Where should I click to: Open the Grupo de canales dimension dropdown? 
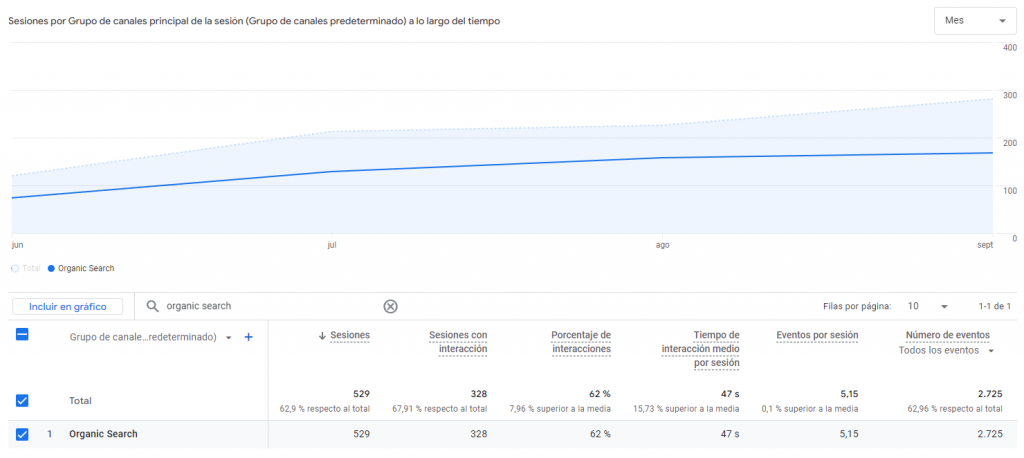click(x=229, y=338)
